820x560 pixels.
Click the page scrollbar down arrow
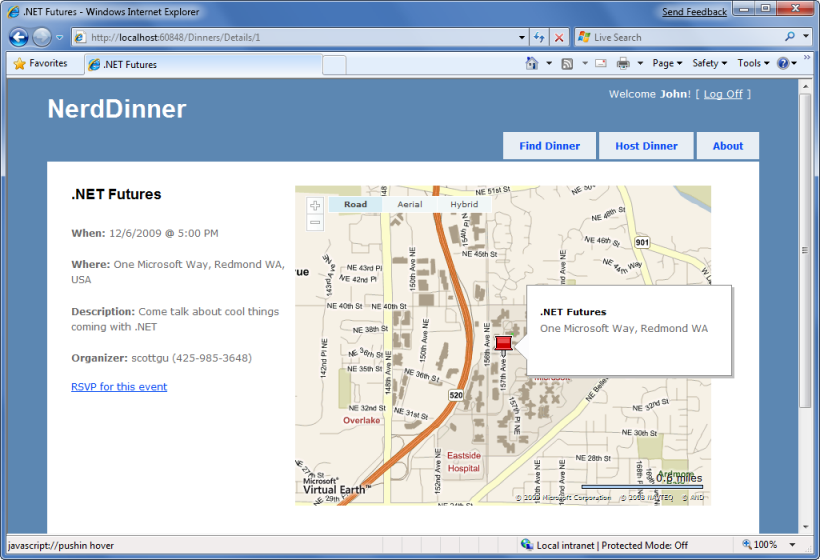click(x=805, y=527)
